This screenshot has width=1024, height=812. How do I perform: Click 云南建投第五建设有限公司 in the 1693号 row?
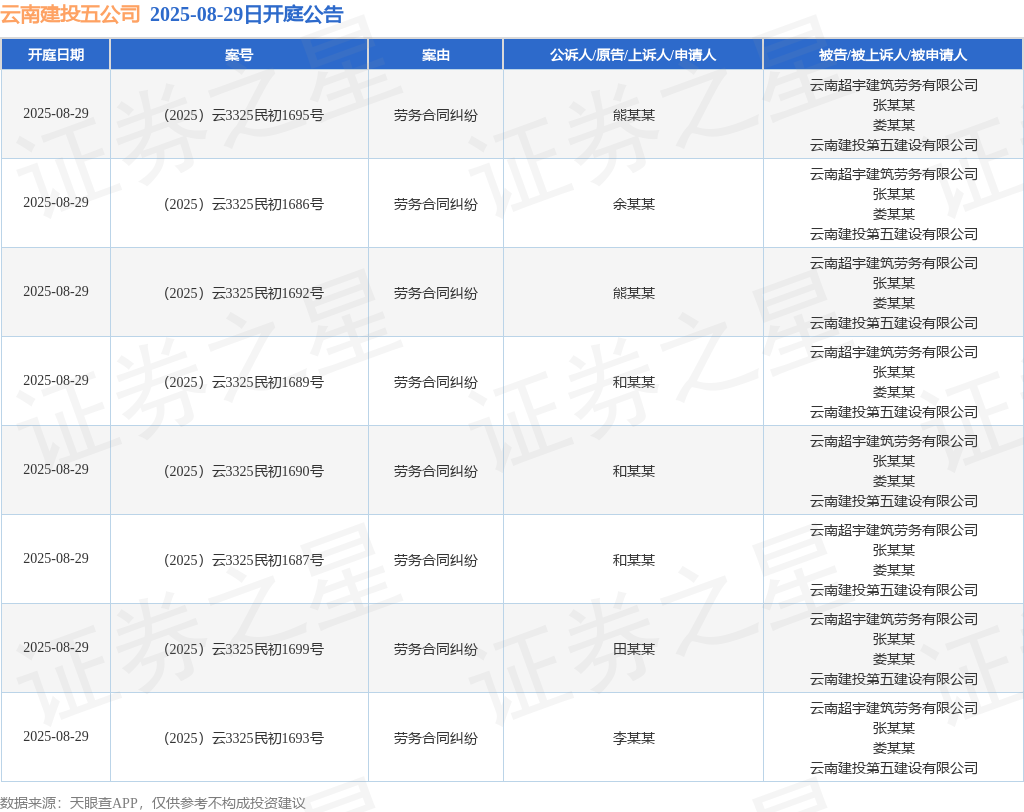pyautogui.click(x=893, y=768)
